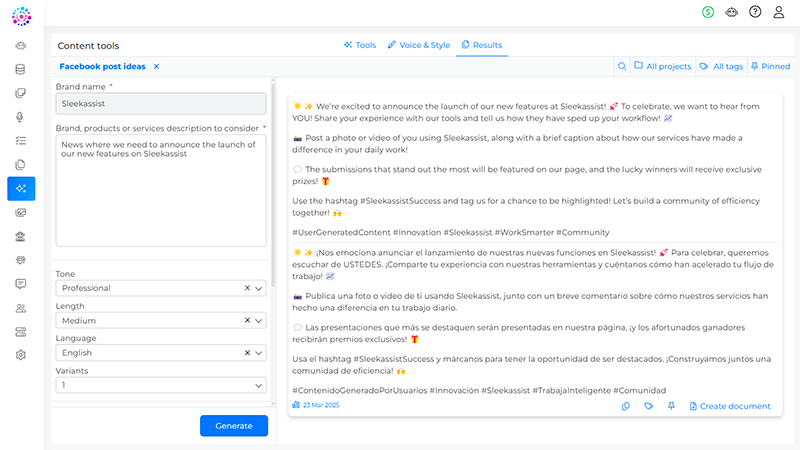Clear the English language selection
800x450 pixels.
point(247,353)
